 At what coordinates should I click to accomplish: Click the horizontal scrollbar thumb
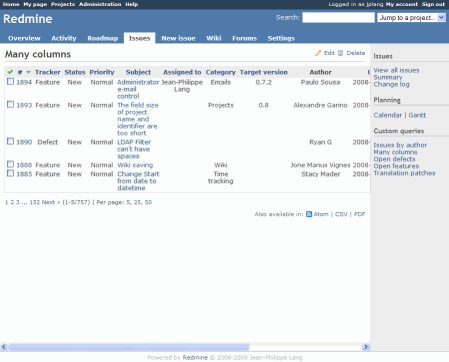(129, 347)
